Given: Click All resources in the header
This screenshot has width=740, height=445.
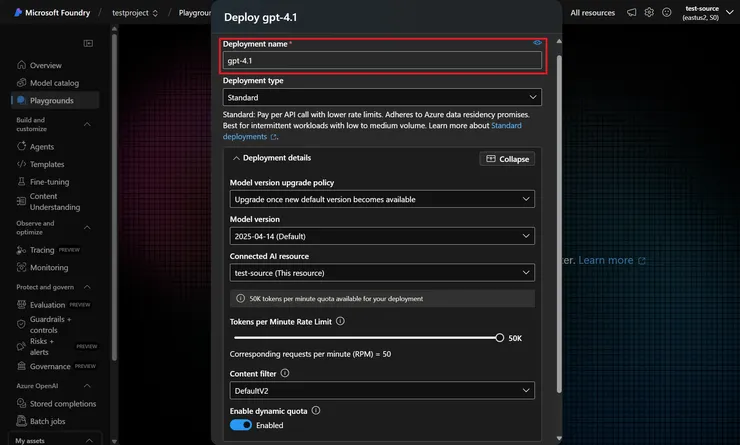Looking at the screenshot, I should point(592,13).
